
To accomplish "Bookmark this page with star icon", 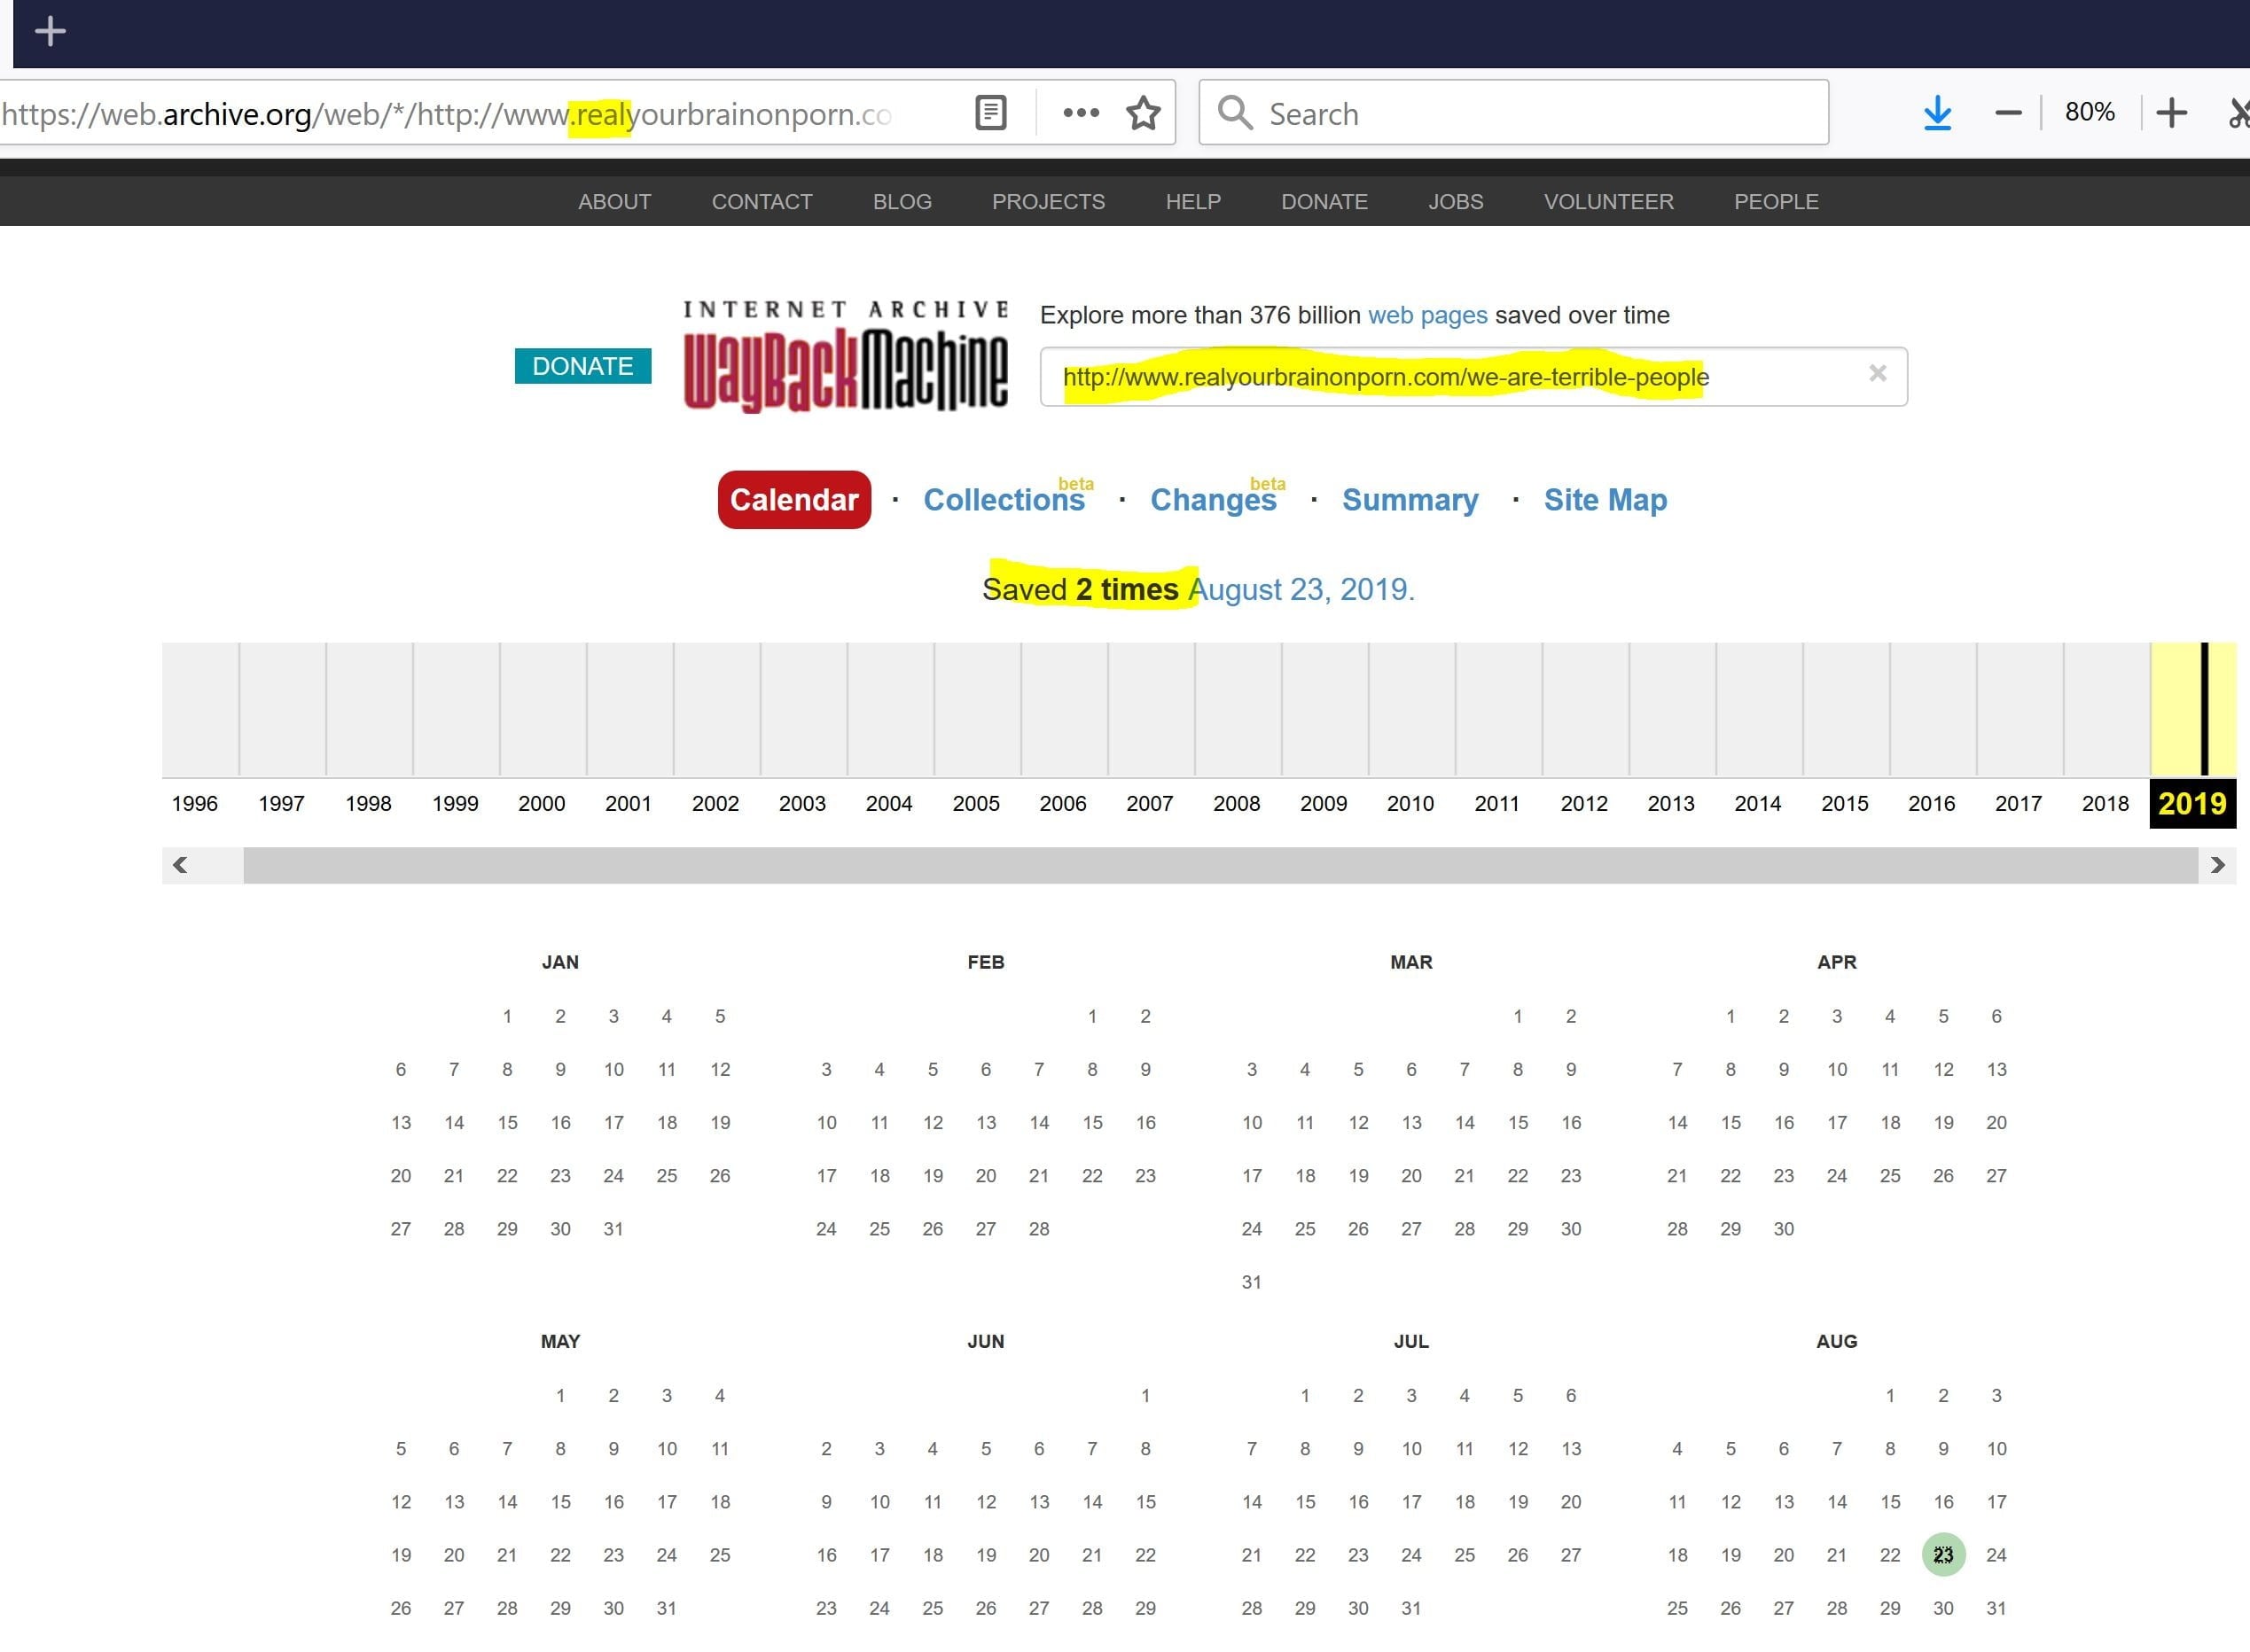I will [x=1143, y=113].
